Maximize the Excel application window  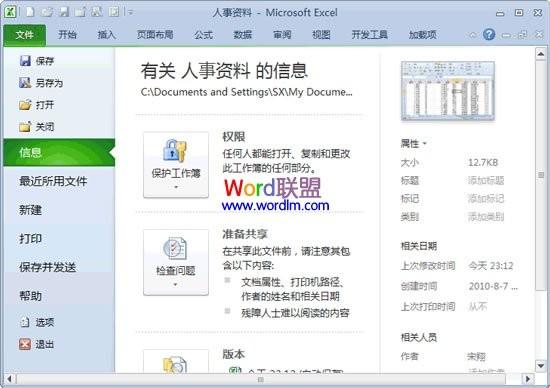click(x=519, y=13)
